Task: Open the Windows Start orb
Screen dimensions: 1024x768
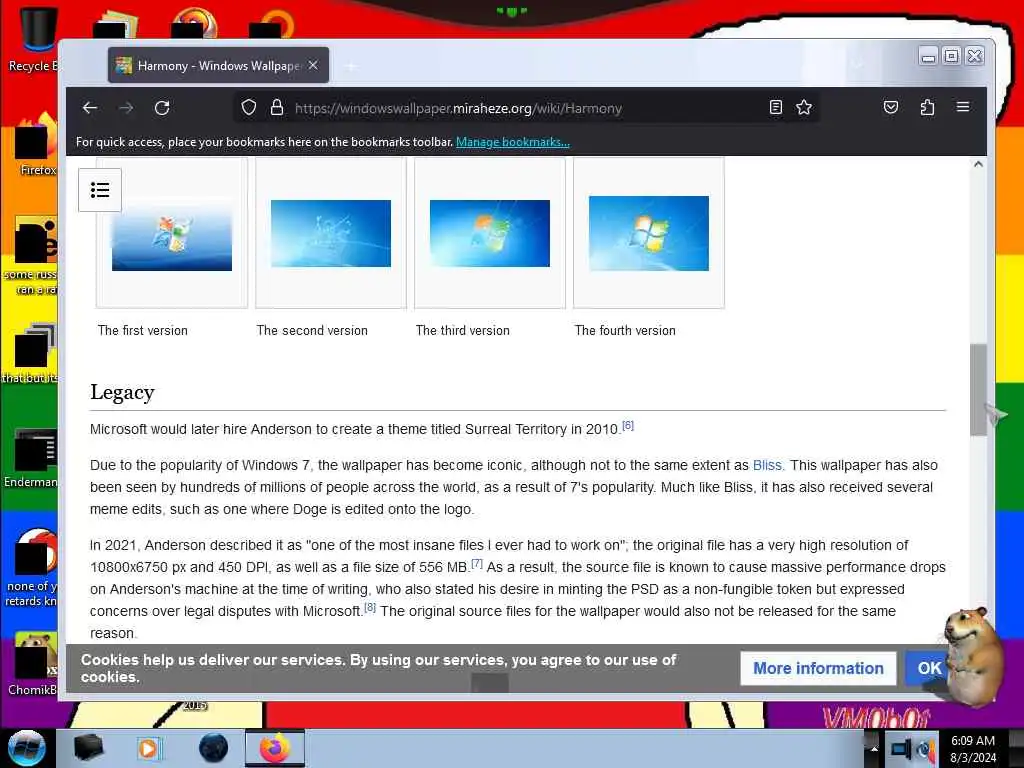Action: click(27, 748)
